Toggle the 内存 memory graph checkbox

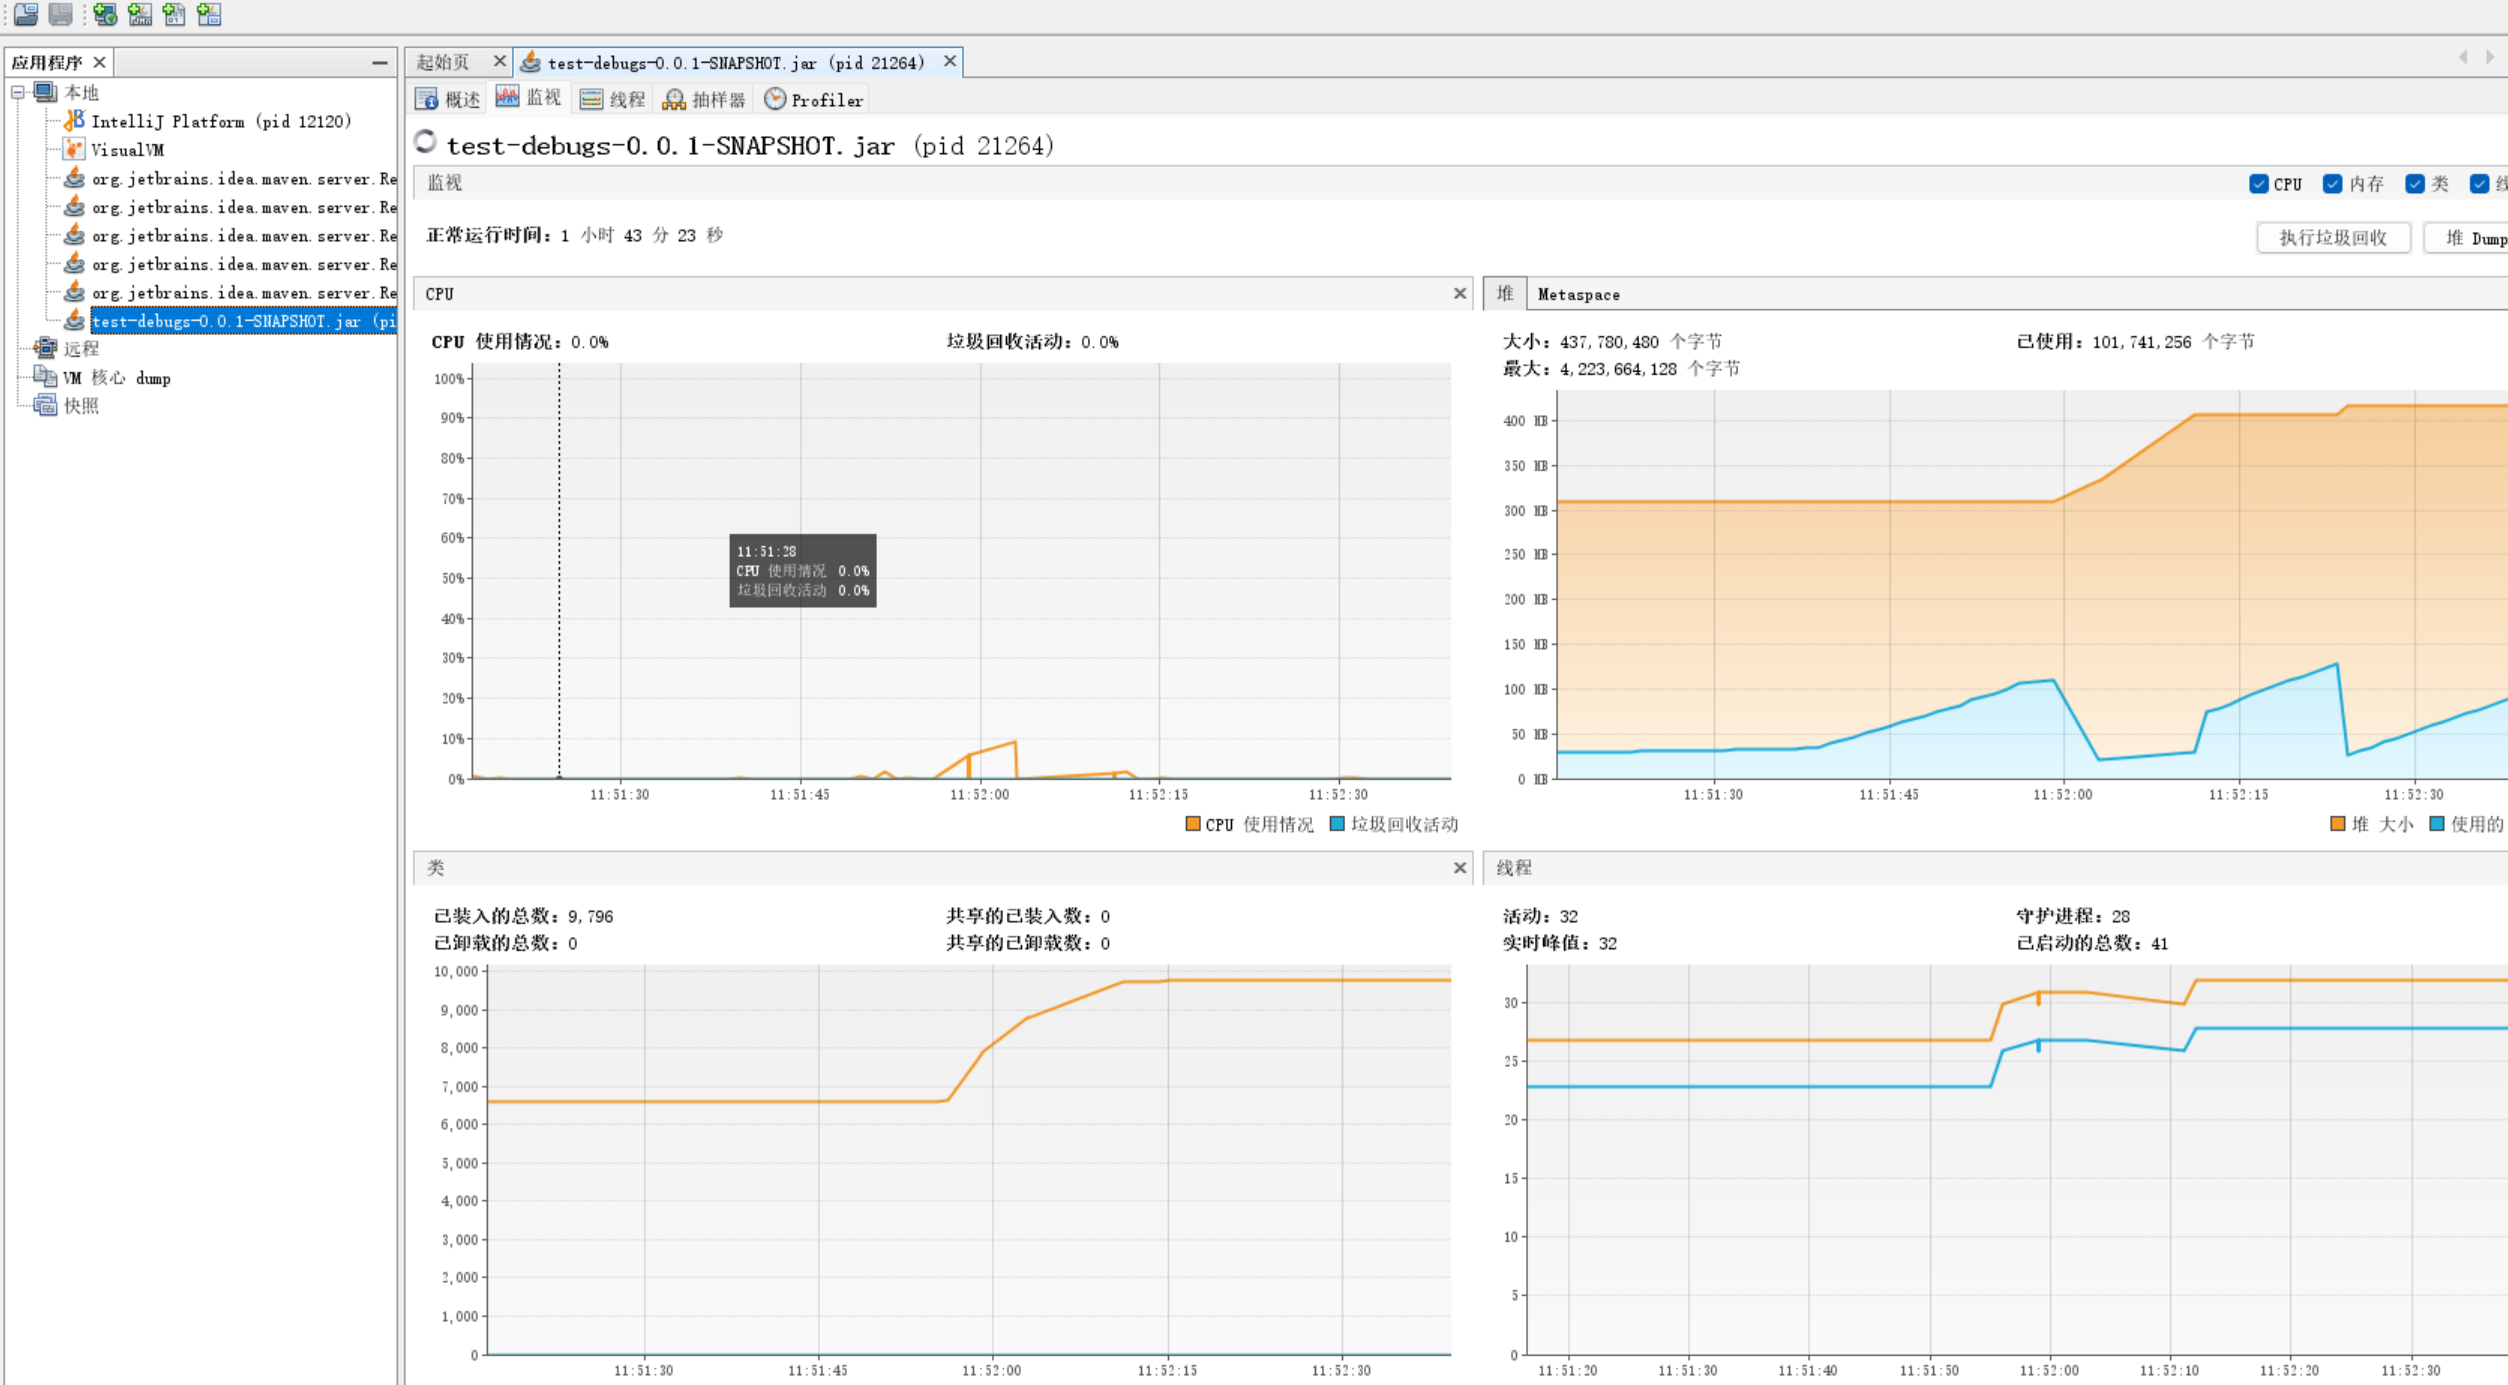pyautogui.click(x=2332, y=184)
